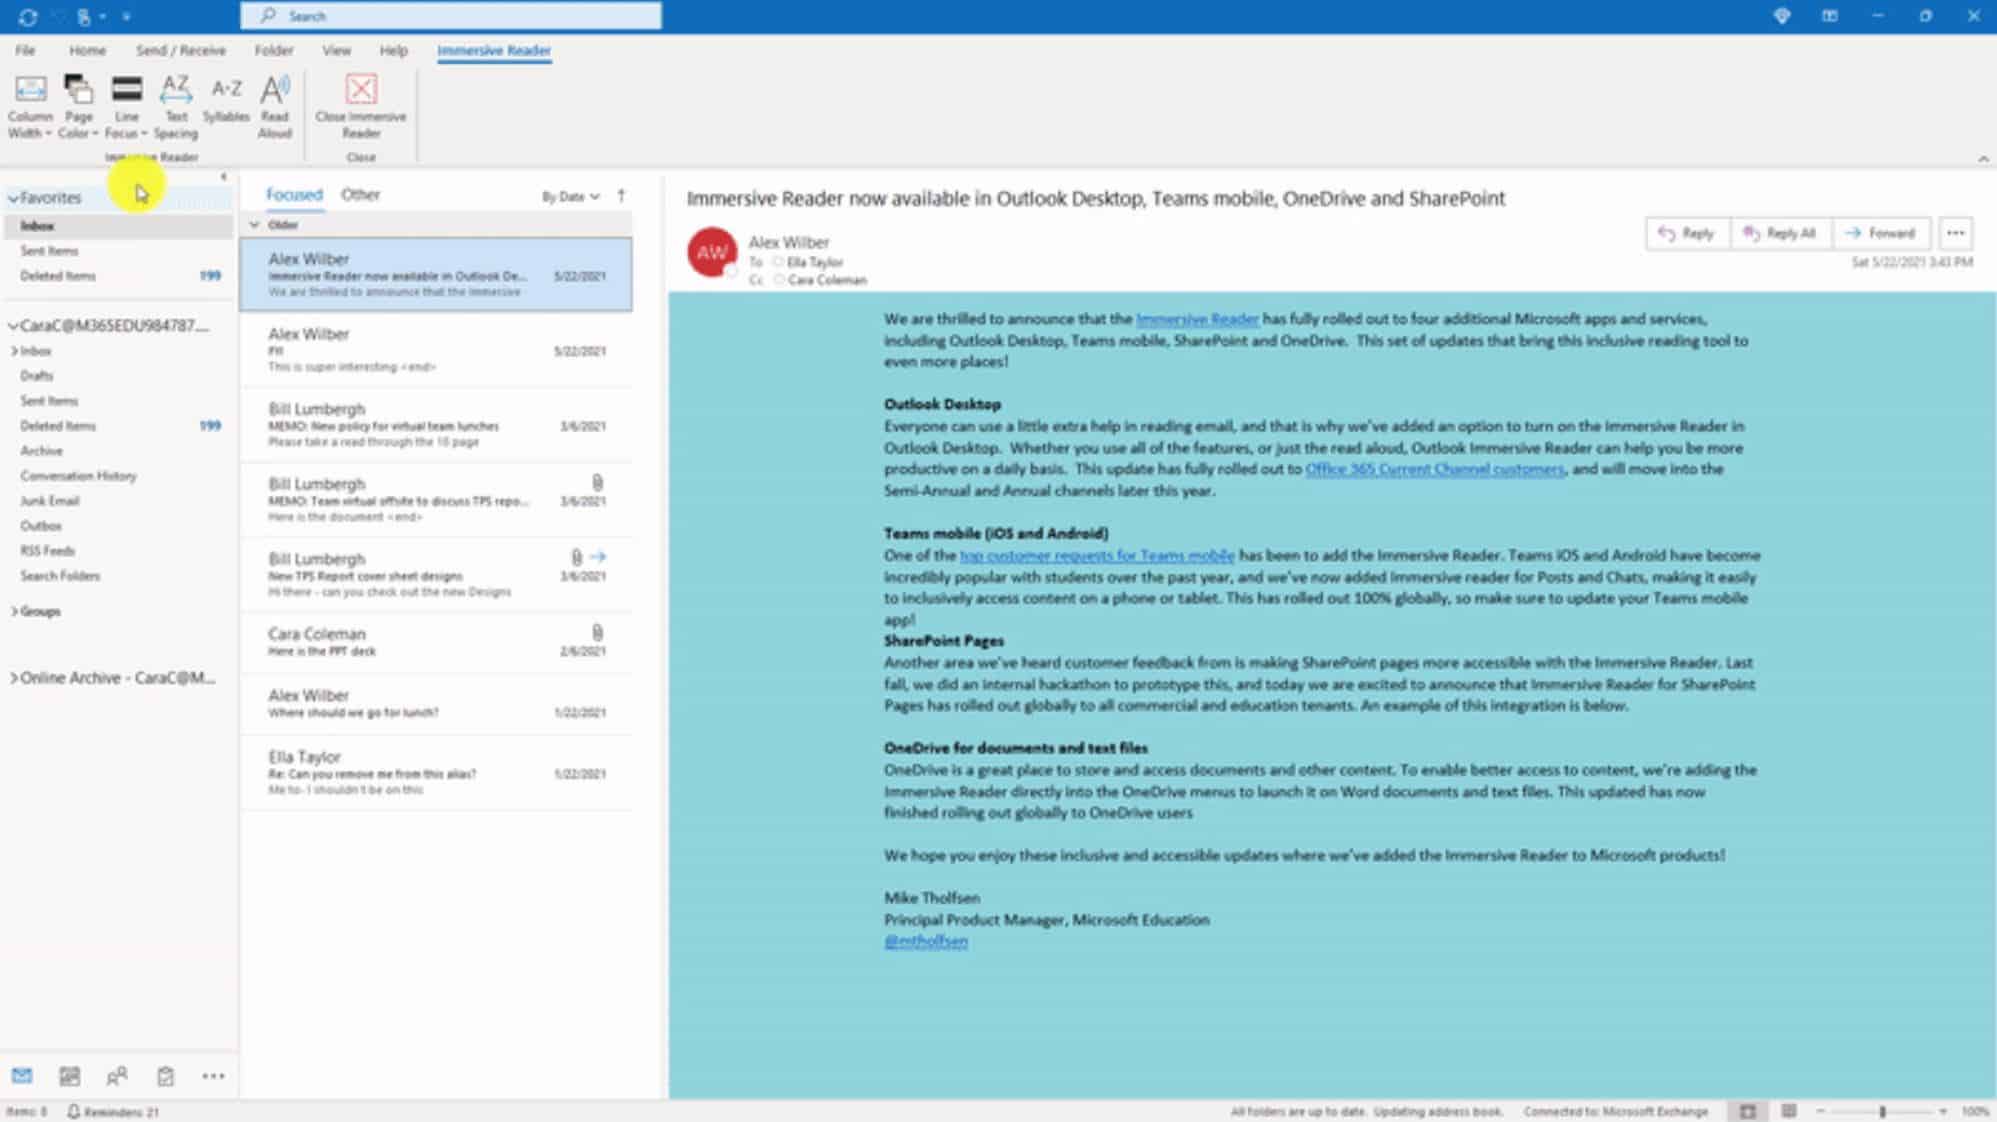1997x1122 pixels.
Task: Open the View ribbon tab
Action: pos(336,50)
